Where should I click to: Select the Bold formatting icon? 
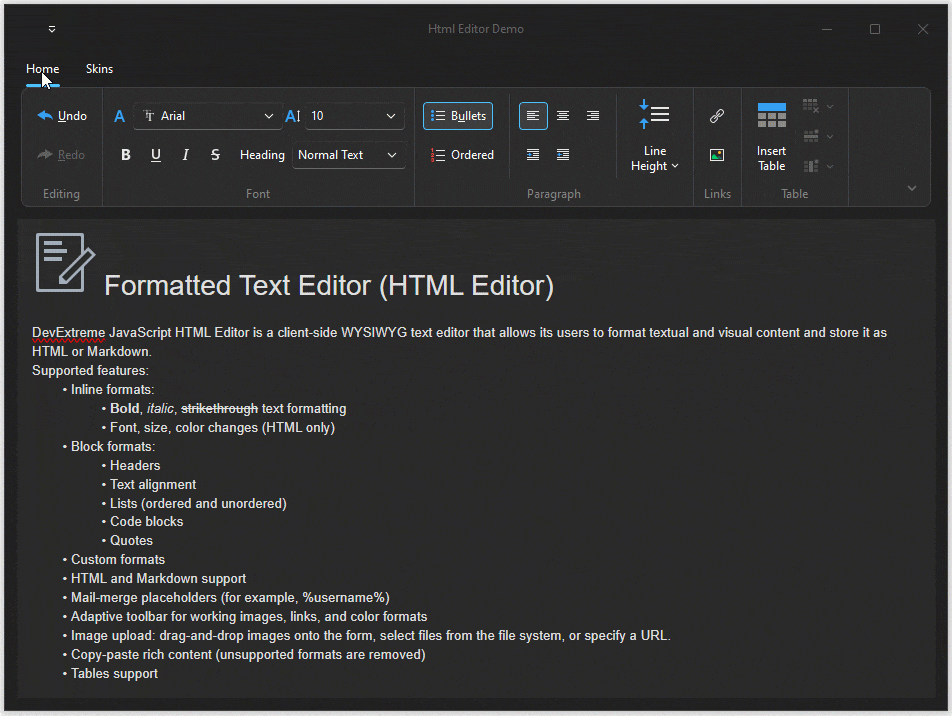click(x=124, y=155)
